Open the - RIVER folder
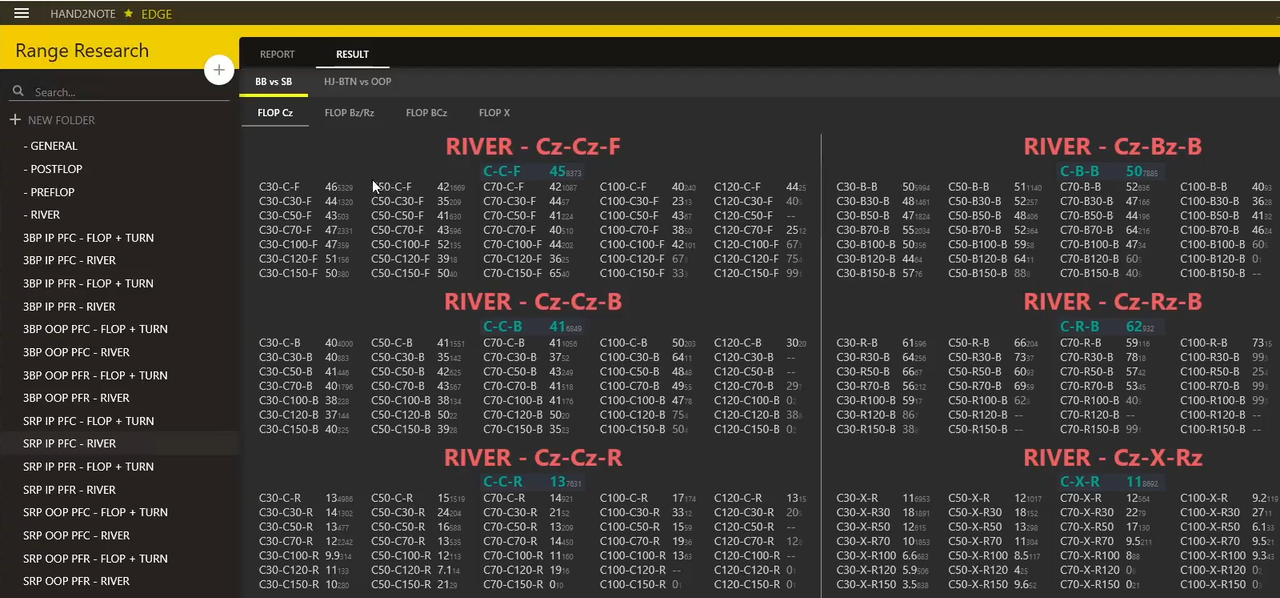The height and width of the screenshot is (598, 1280). (x=42, y=215)
